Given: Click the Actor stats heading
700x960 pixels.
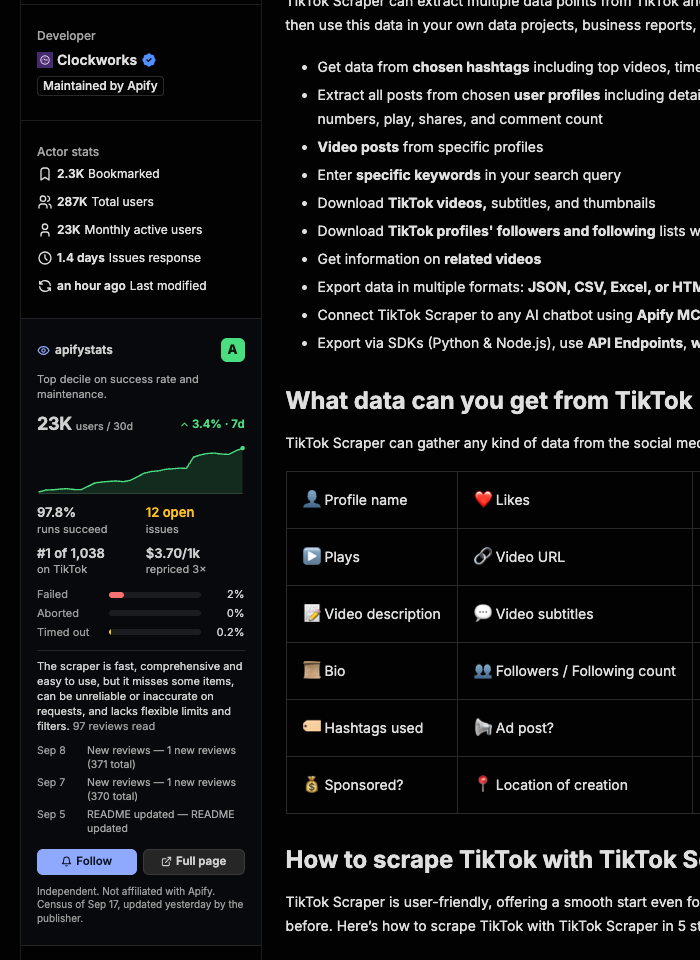Looking at the screenshot, I should (x=68, y=151).
